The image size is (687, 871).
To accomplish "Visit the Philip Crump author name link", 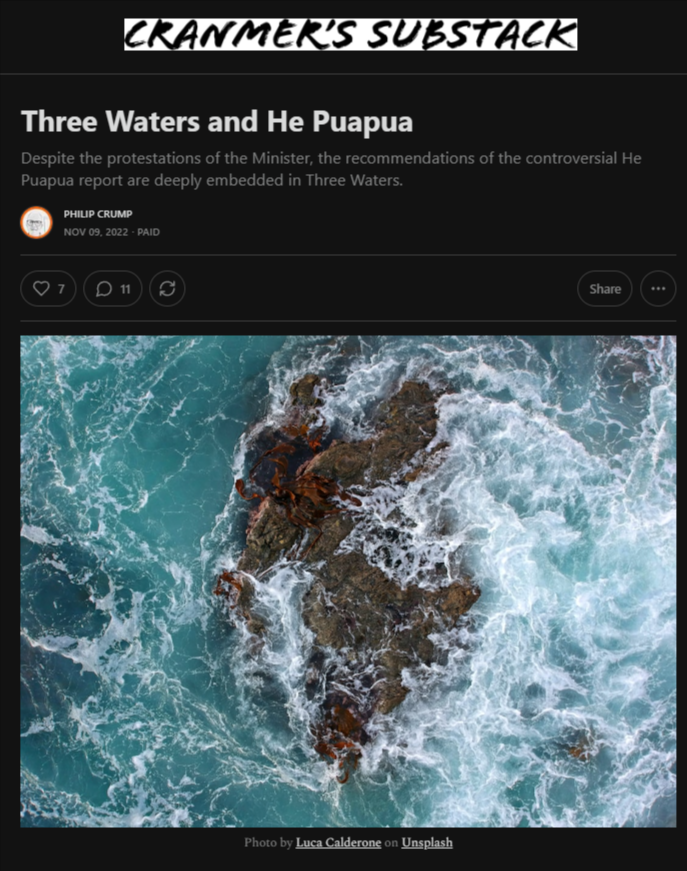I will [98, 214].
